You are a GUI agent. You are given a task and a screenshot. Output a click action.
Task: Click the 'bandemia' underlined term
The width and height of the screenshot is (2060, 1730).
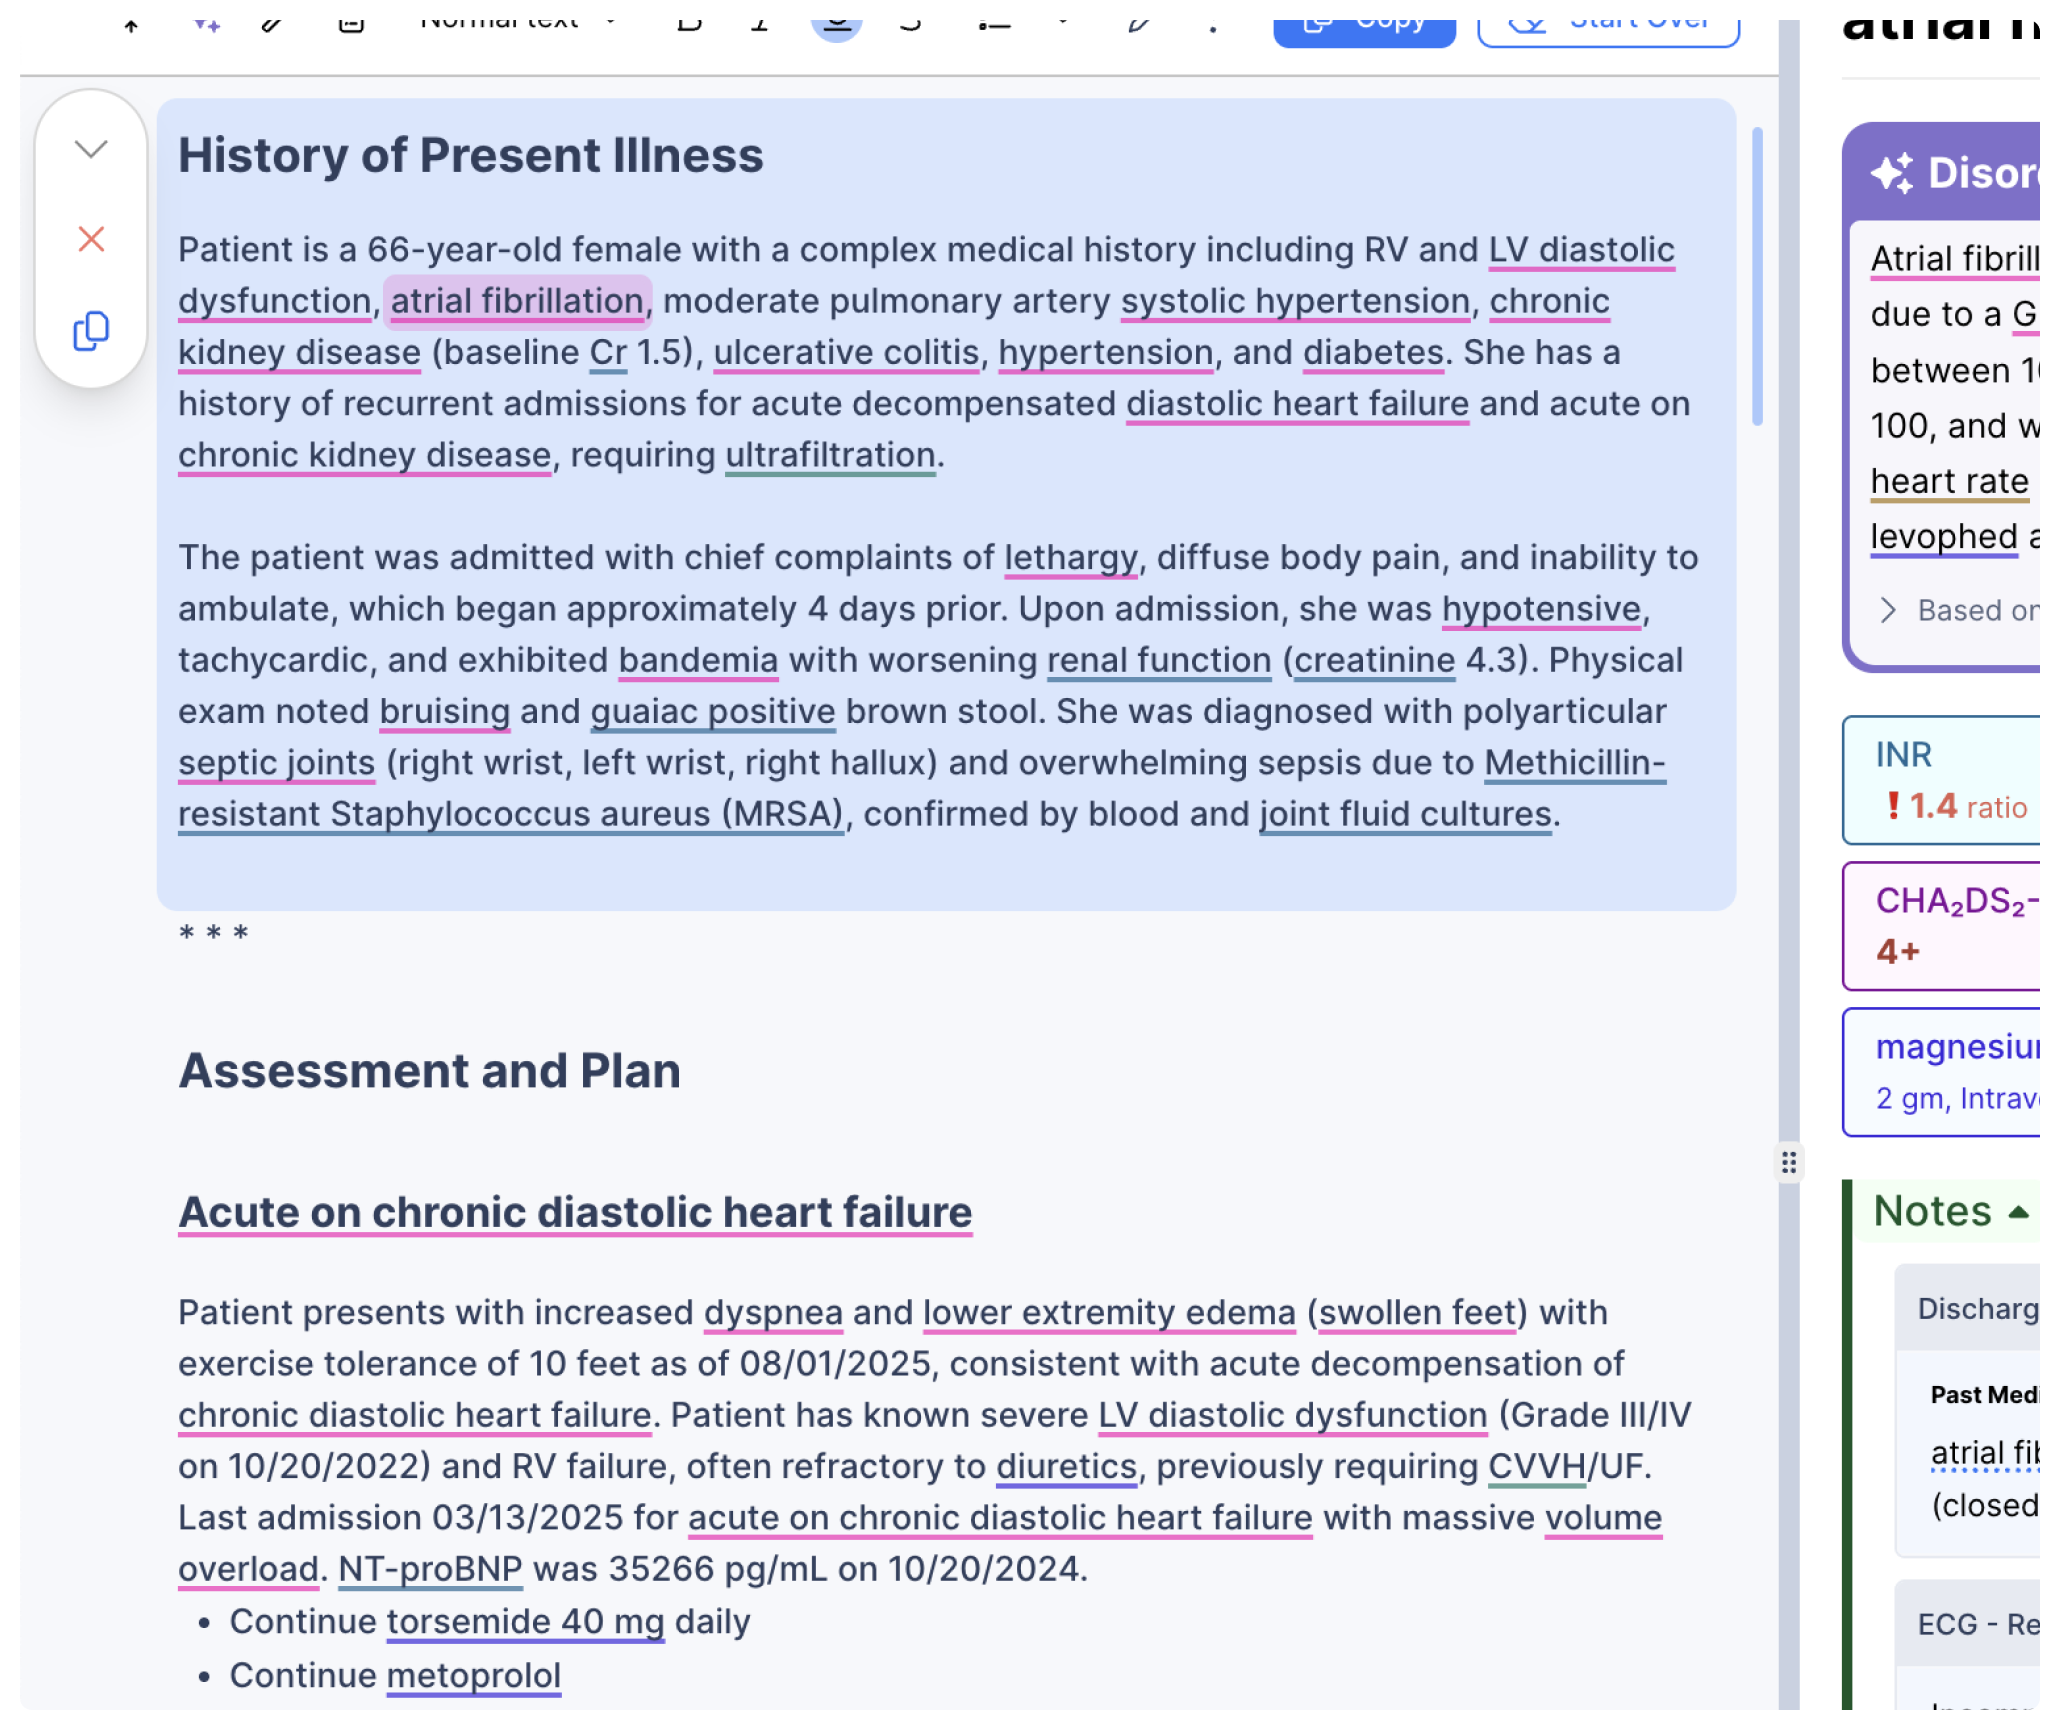698,661
